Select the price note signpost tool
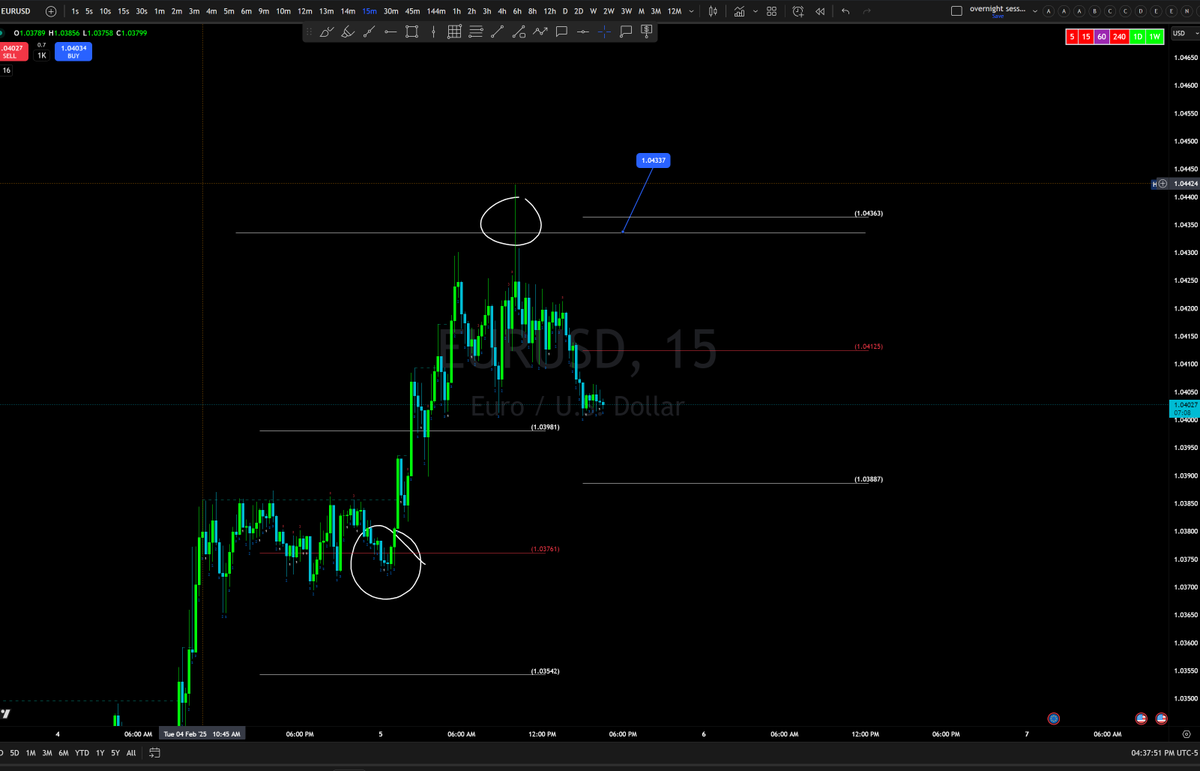Image resolution: width=1200 pixels, height=771 pixels. [x=646, y=32]
